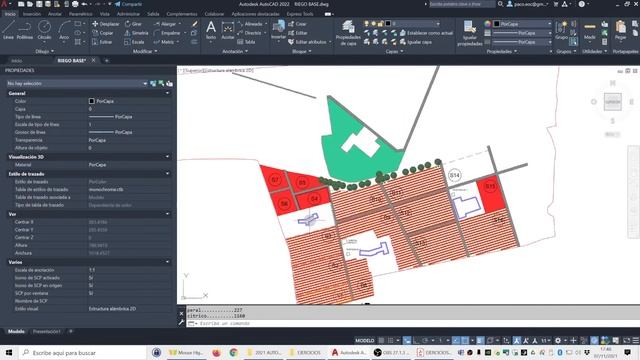Image resolution: width=640 pixels, height=360 pixels.
Task: Expand the Dibujo panel flyout
Action: (x=44, y=51)
